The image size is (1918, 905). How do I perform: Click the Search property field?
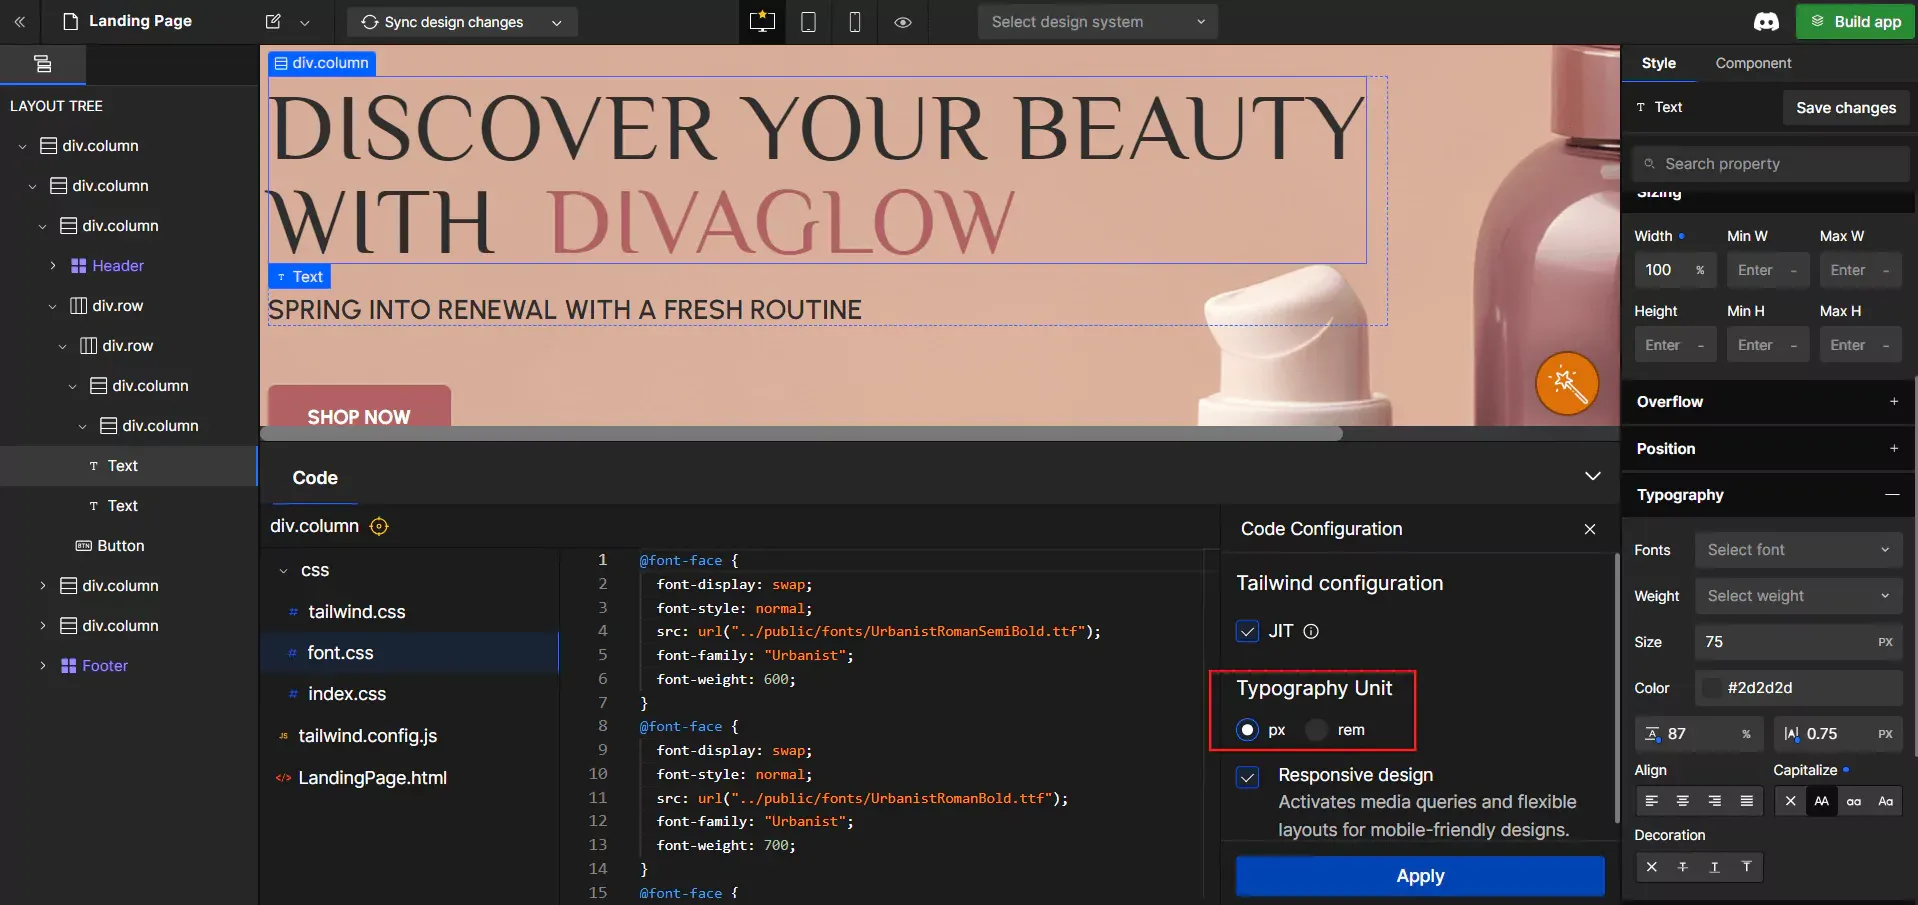1771,164
